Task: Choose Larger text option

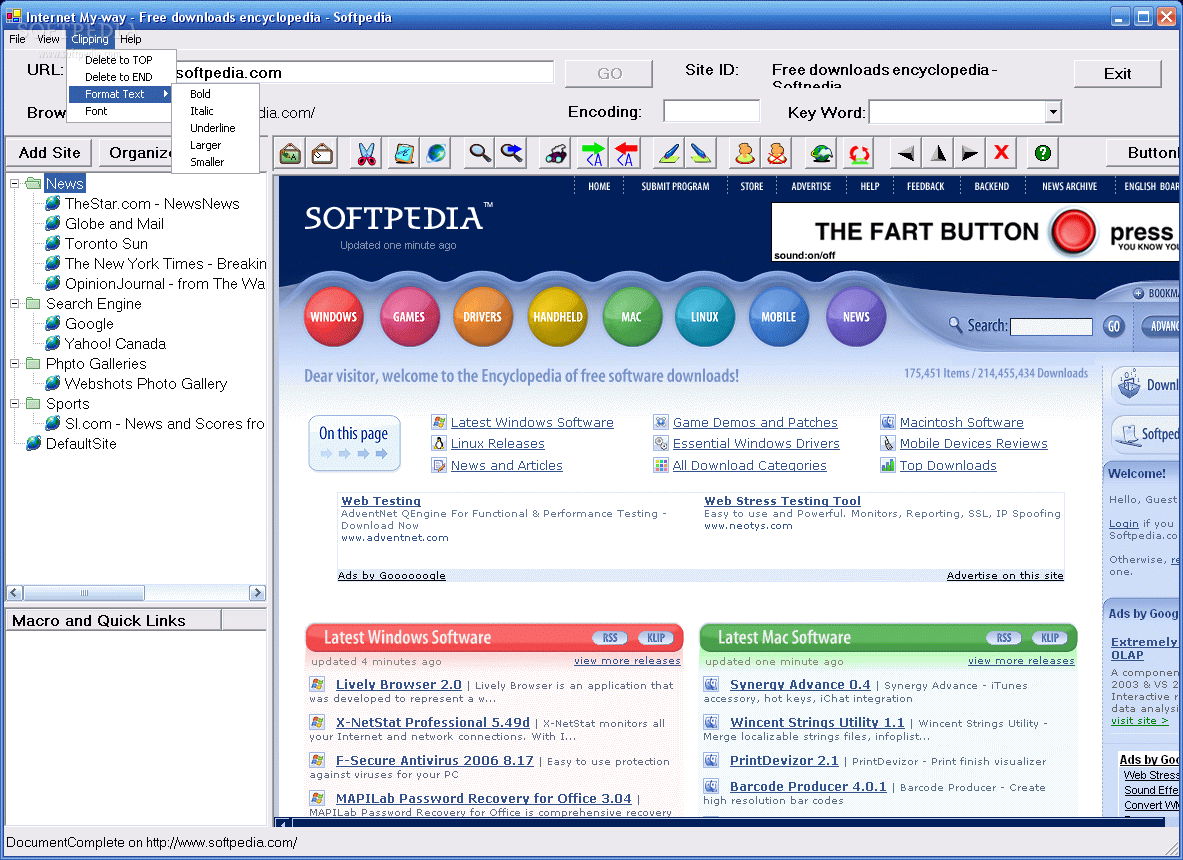Action: coord(205,145)
